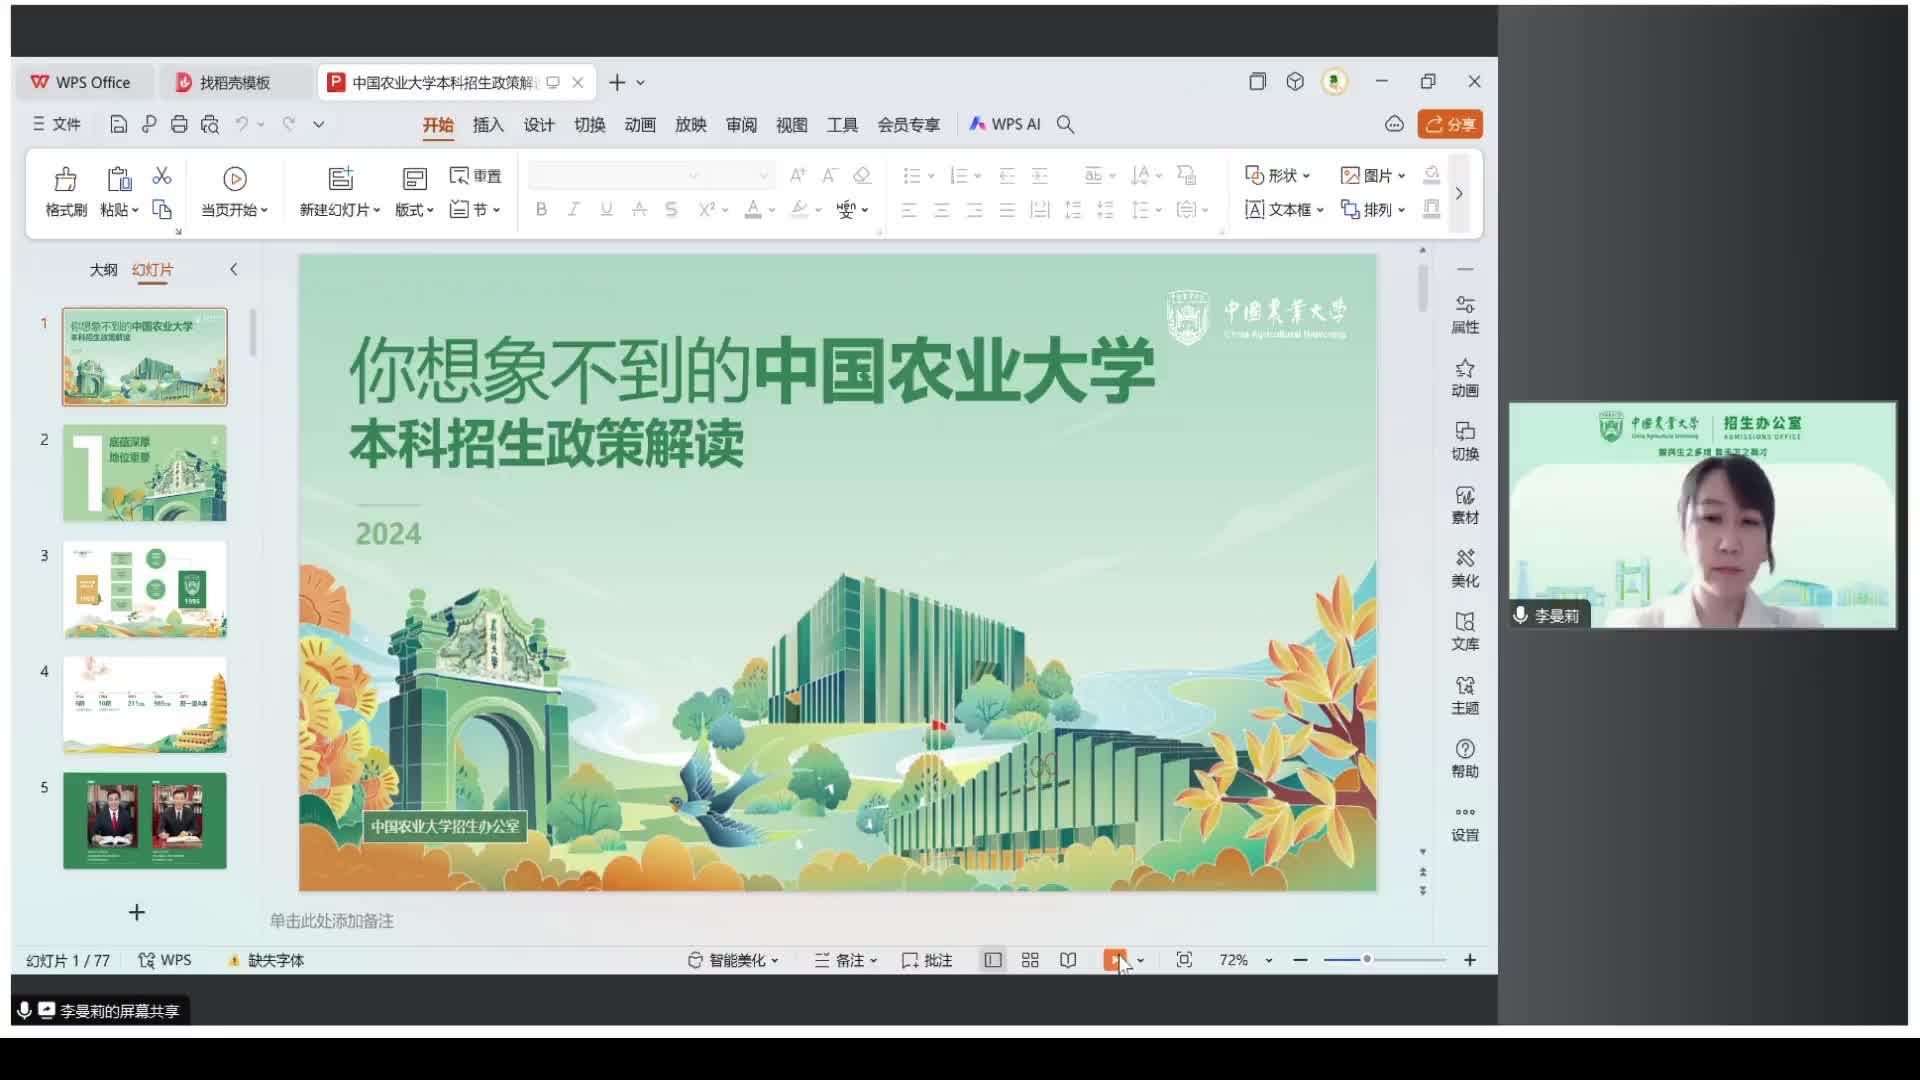The image size is (1920, 1080).
Task: Click the WPS AI button
Action: coord(1005,124)
